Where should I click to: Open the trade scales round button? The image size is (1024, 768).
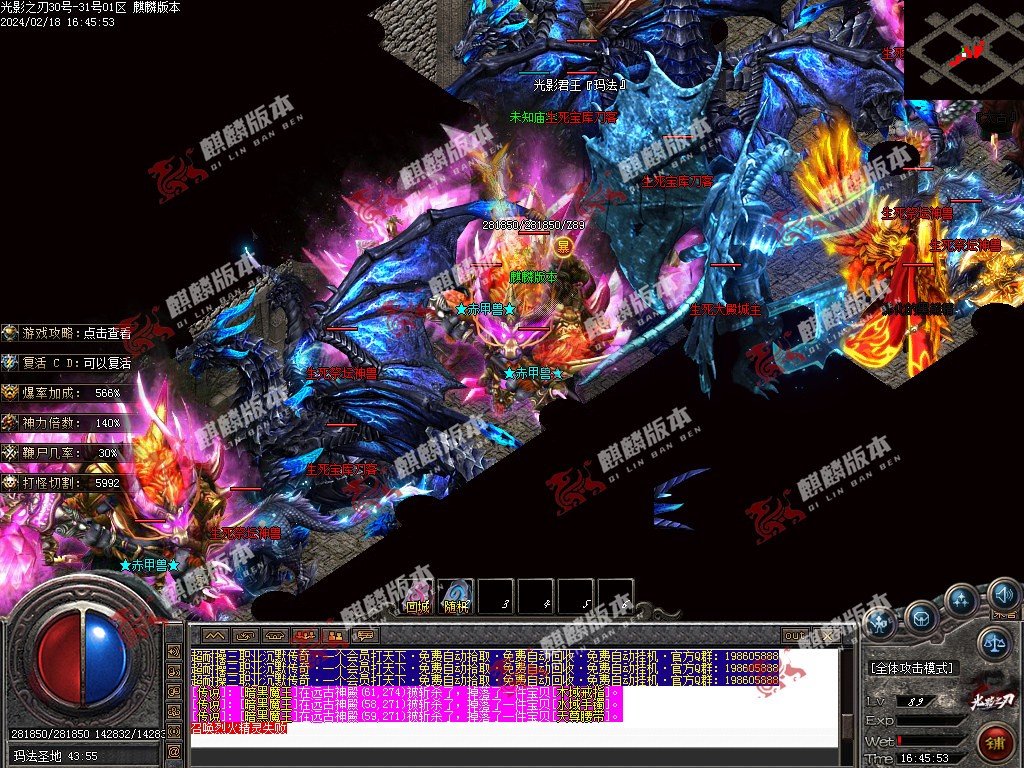[993, 643]
